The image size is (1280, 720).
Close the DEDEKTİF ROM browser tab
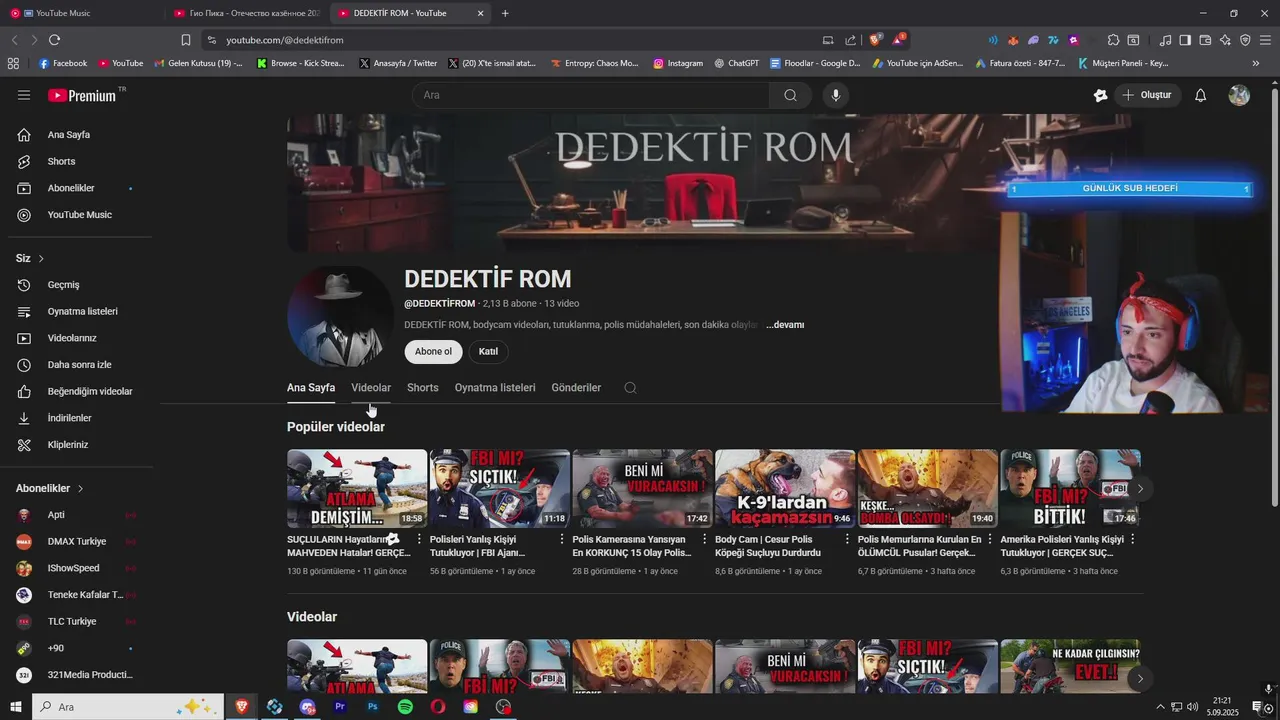pos(480,13)
